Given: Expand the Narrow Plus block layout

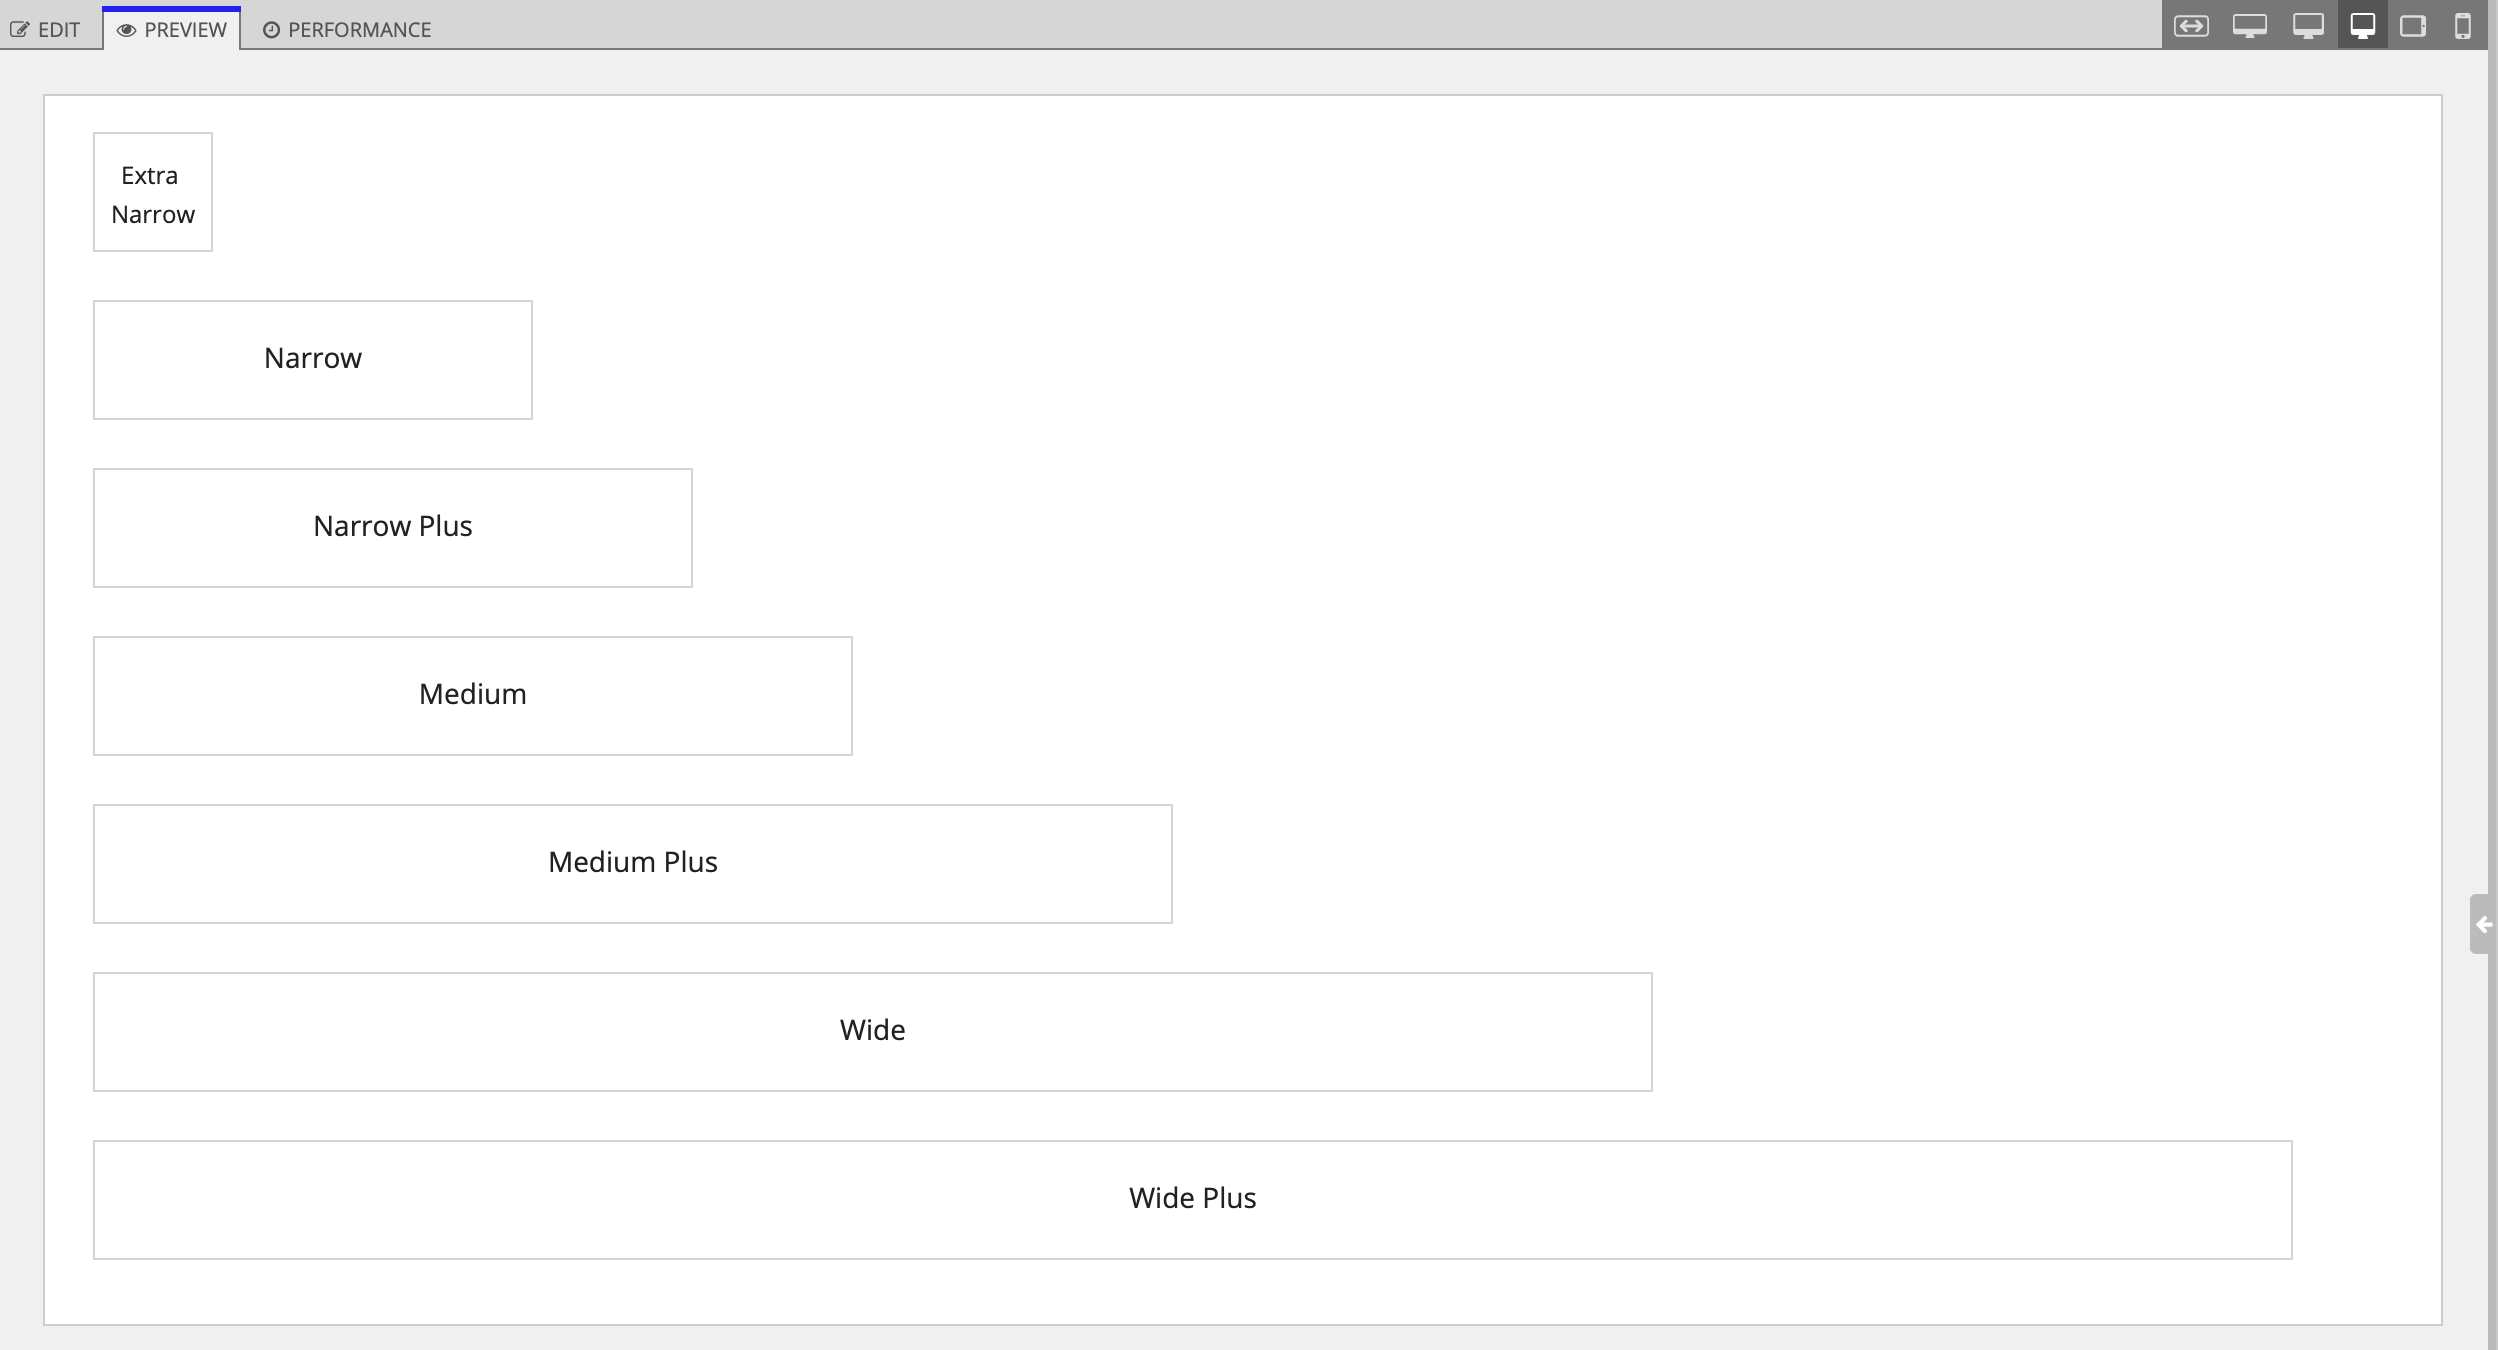Looking at the screenshot, I should coord(392,527).
